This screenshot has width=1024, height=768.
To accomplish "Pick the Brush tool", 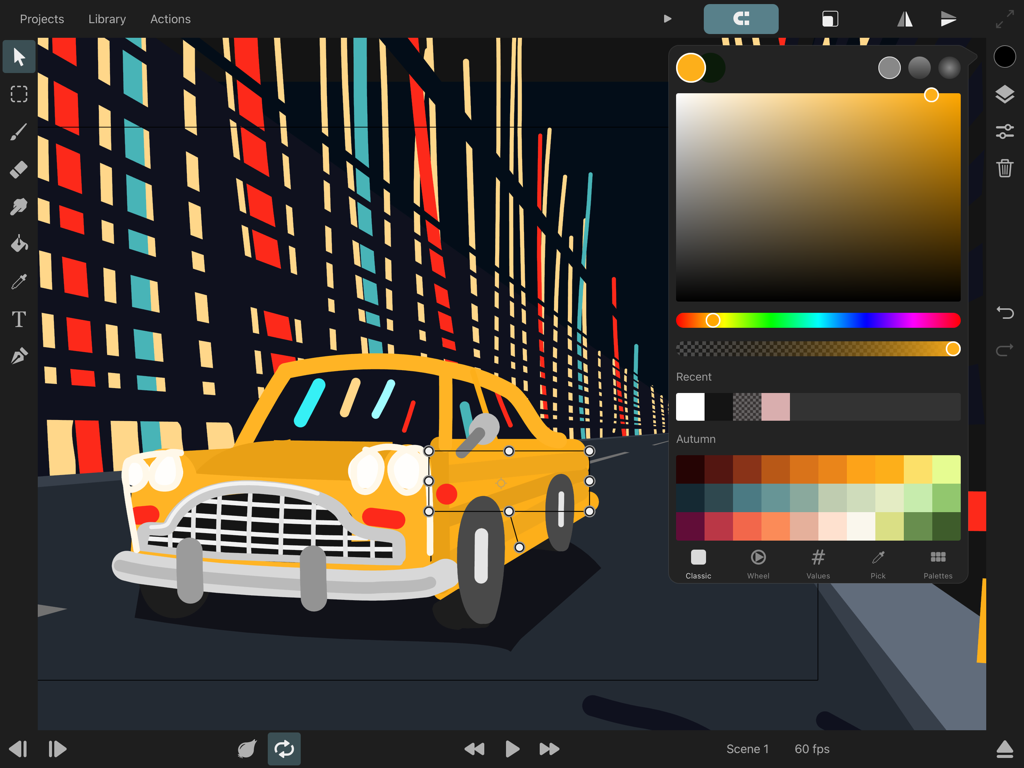I will point(18,131).
